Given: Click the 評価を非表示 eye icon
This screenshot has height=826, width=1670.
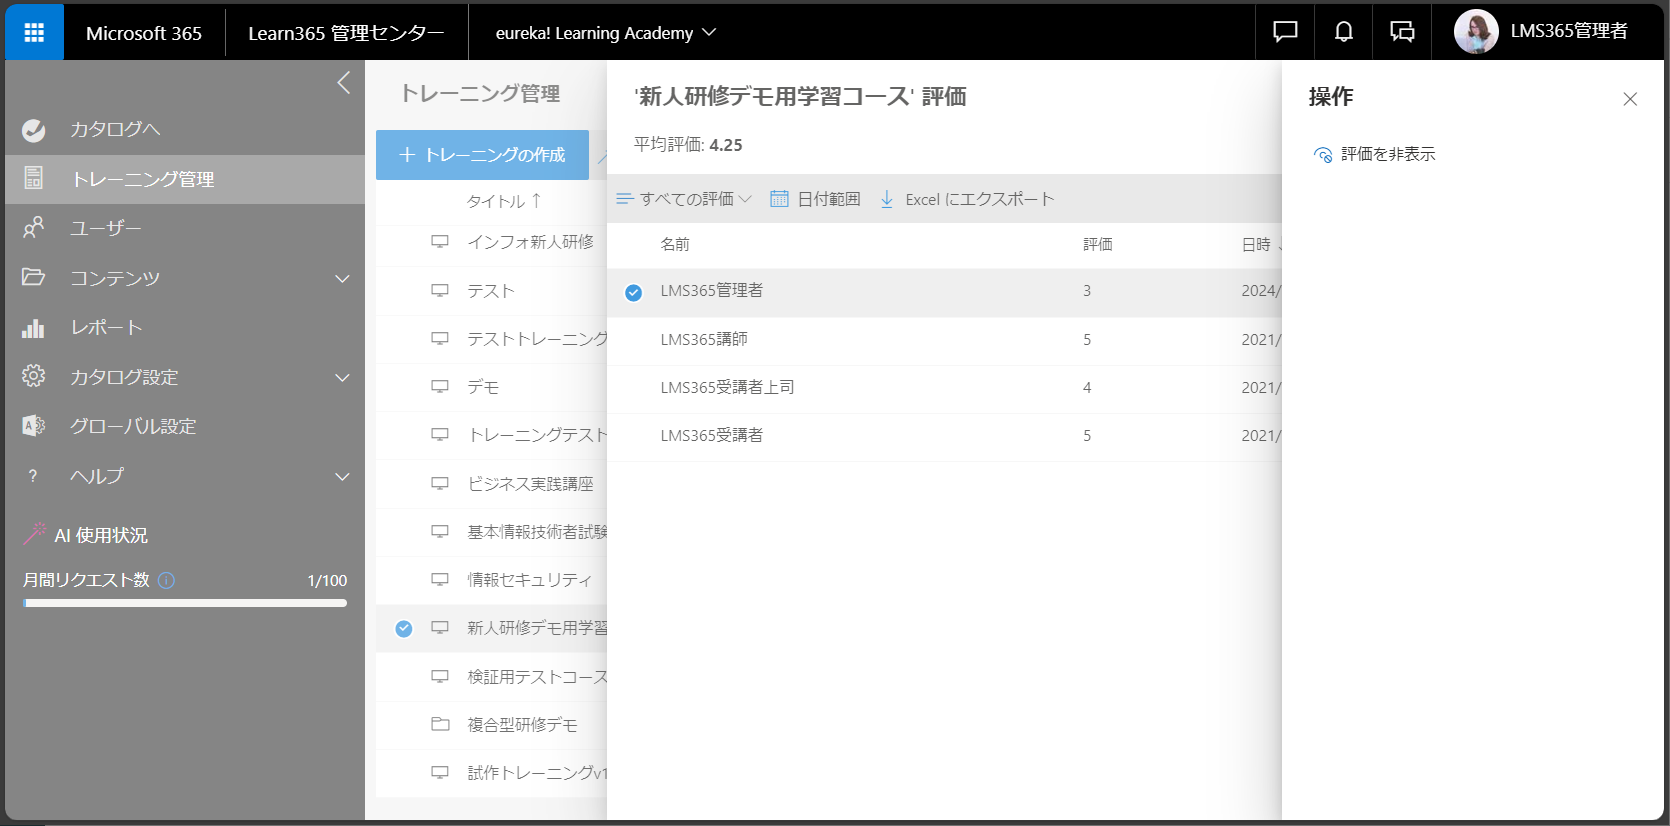Looking at the screenshot, I should [x=1323, y=154].
